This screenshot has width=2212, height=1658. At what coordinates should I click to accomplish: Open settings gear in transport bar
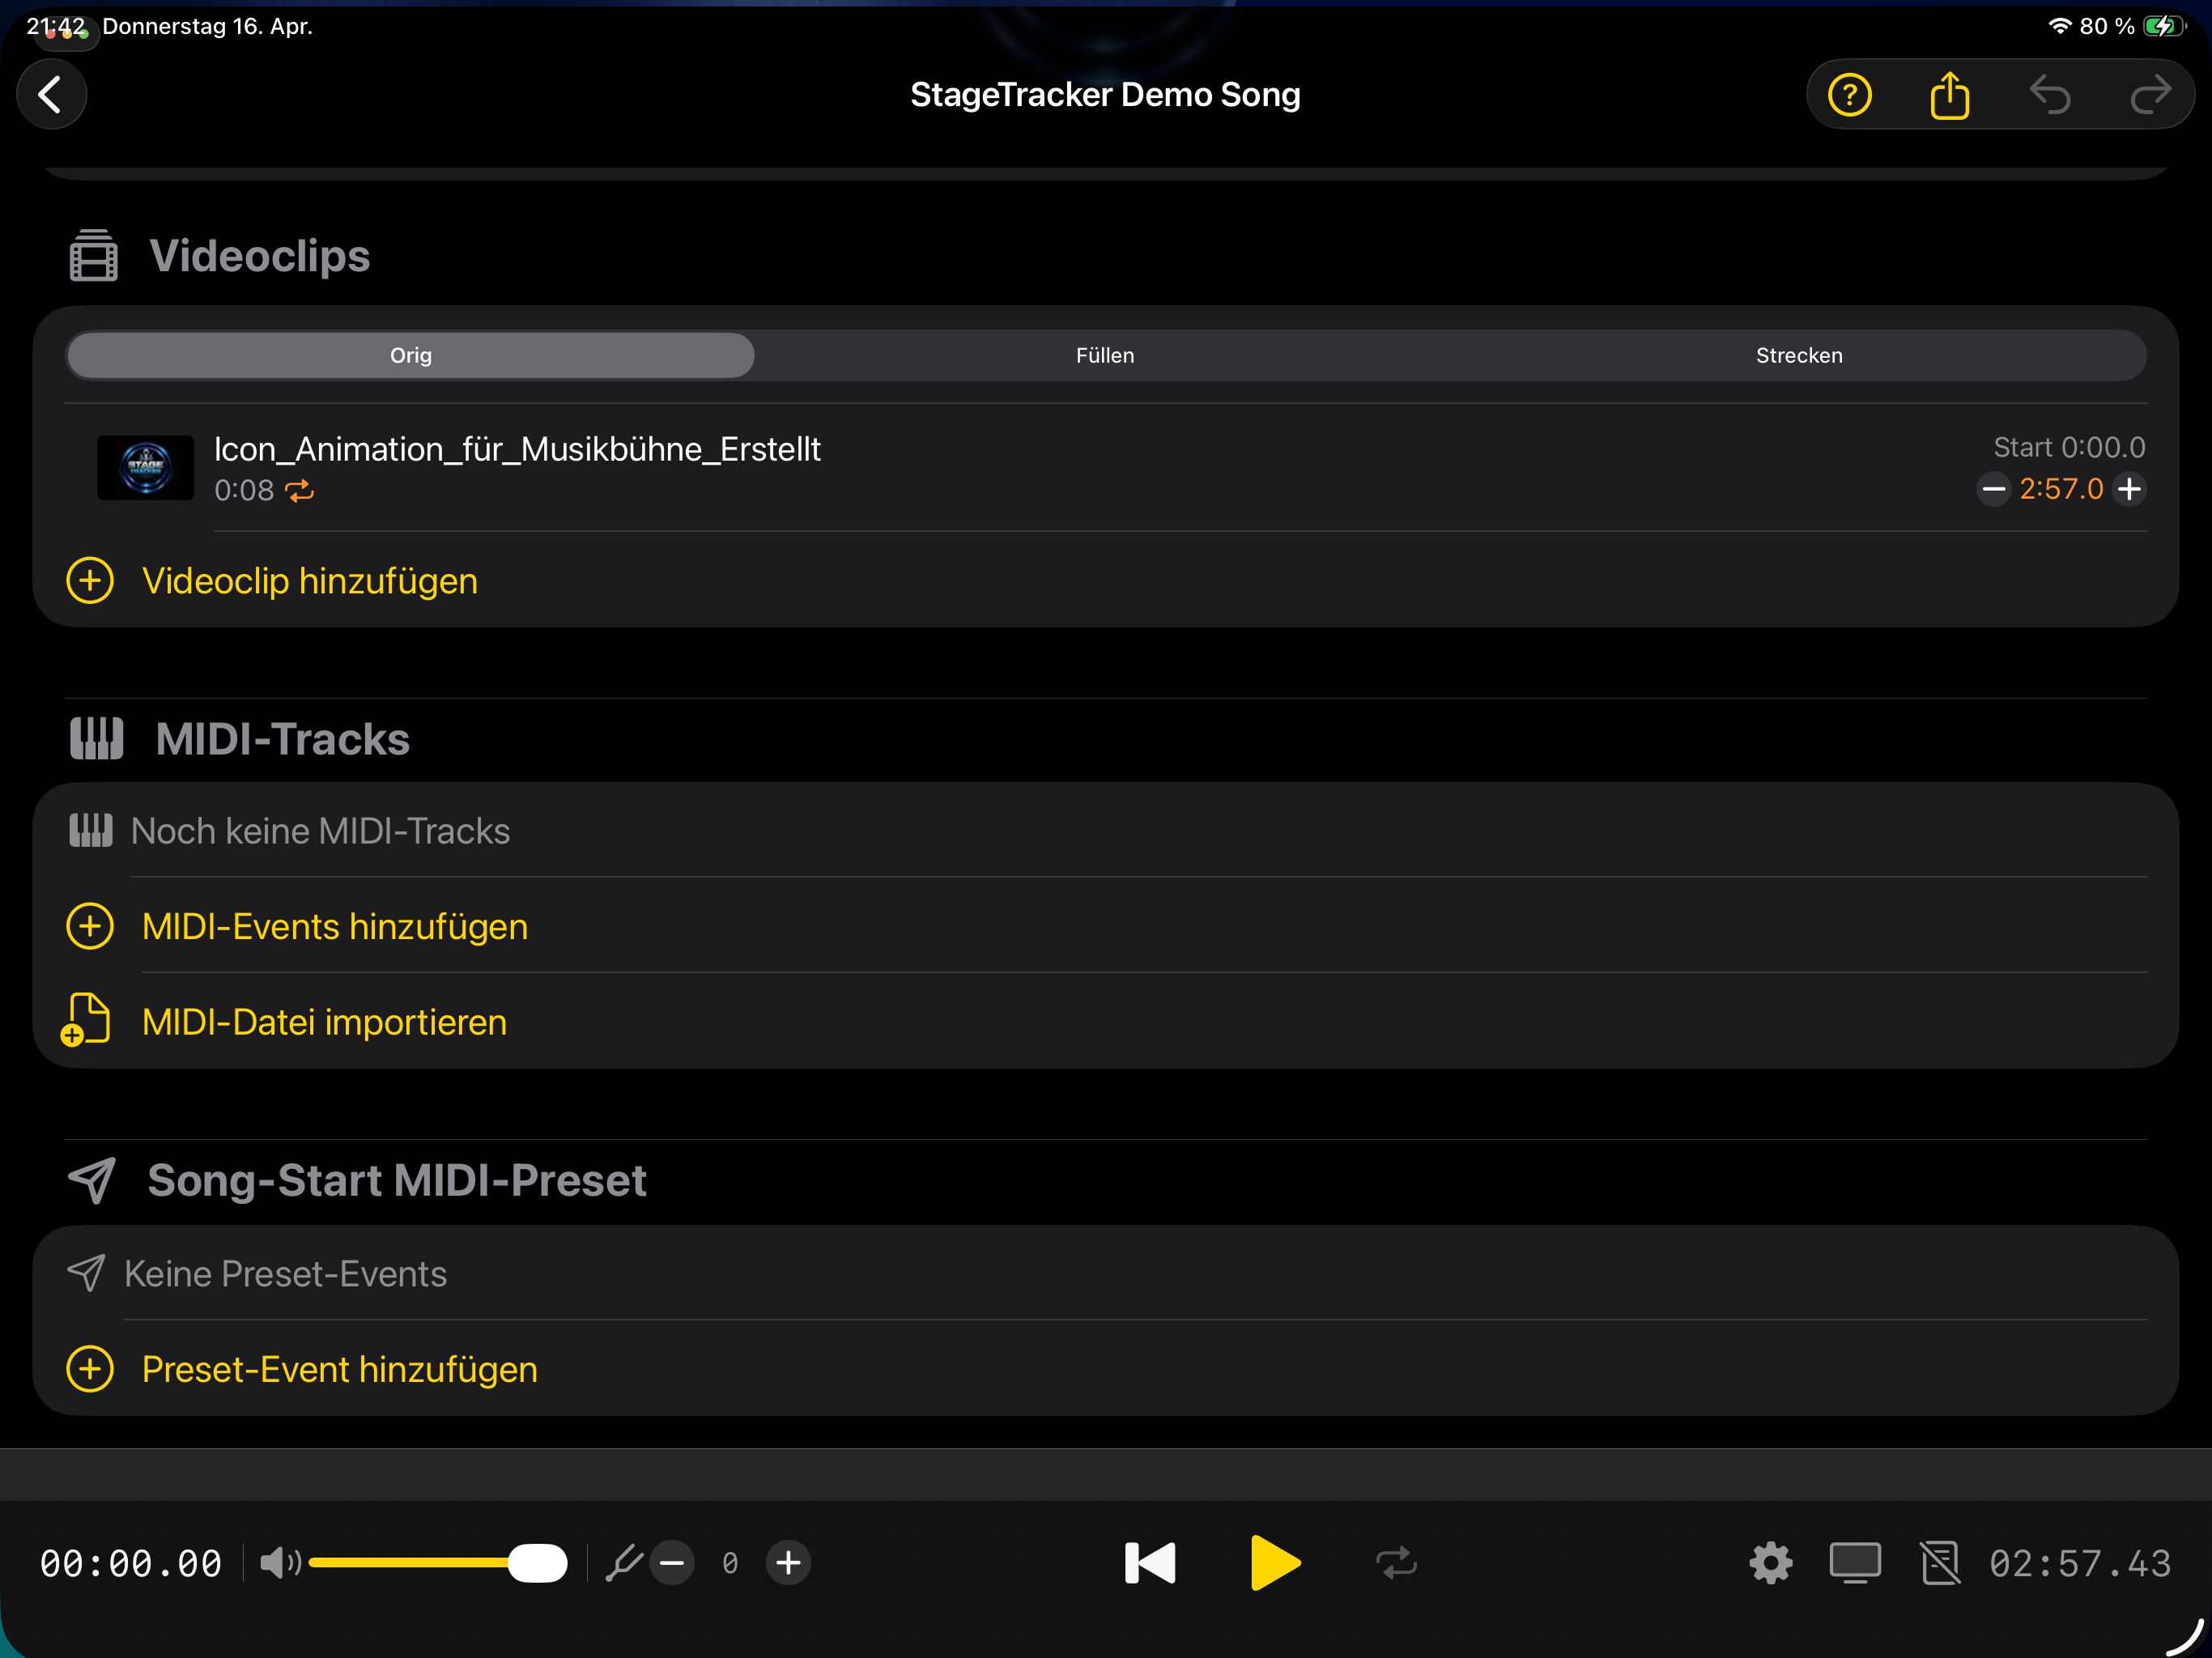tap(1770, 1562)
